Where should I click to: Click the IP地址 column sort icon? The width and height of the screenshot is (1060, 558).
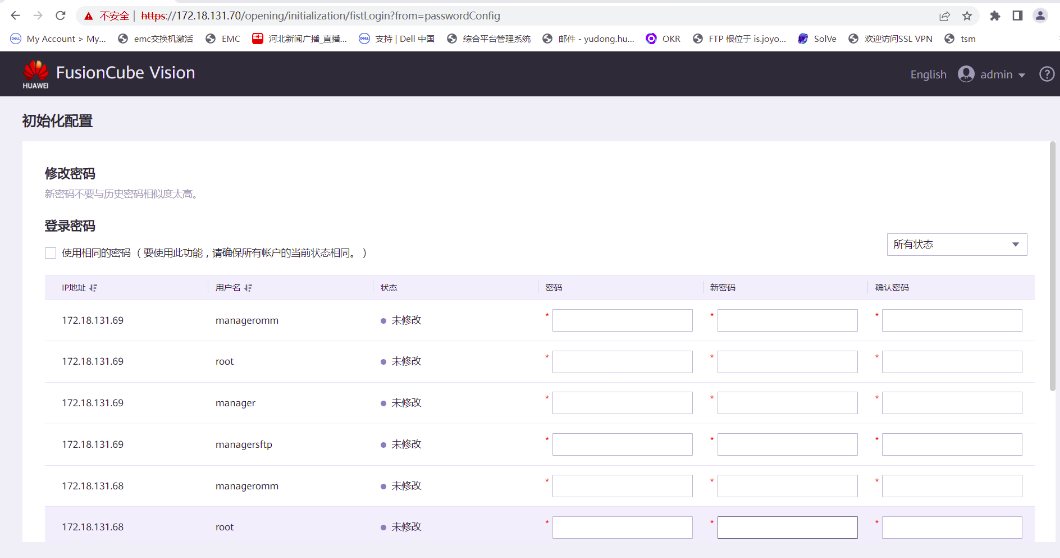click(93, 288)
